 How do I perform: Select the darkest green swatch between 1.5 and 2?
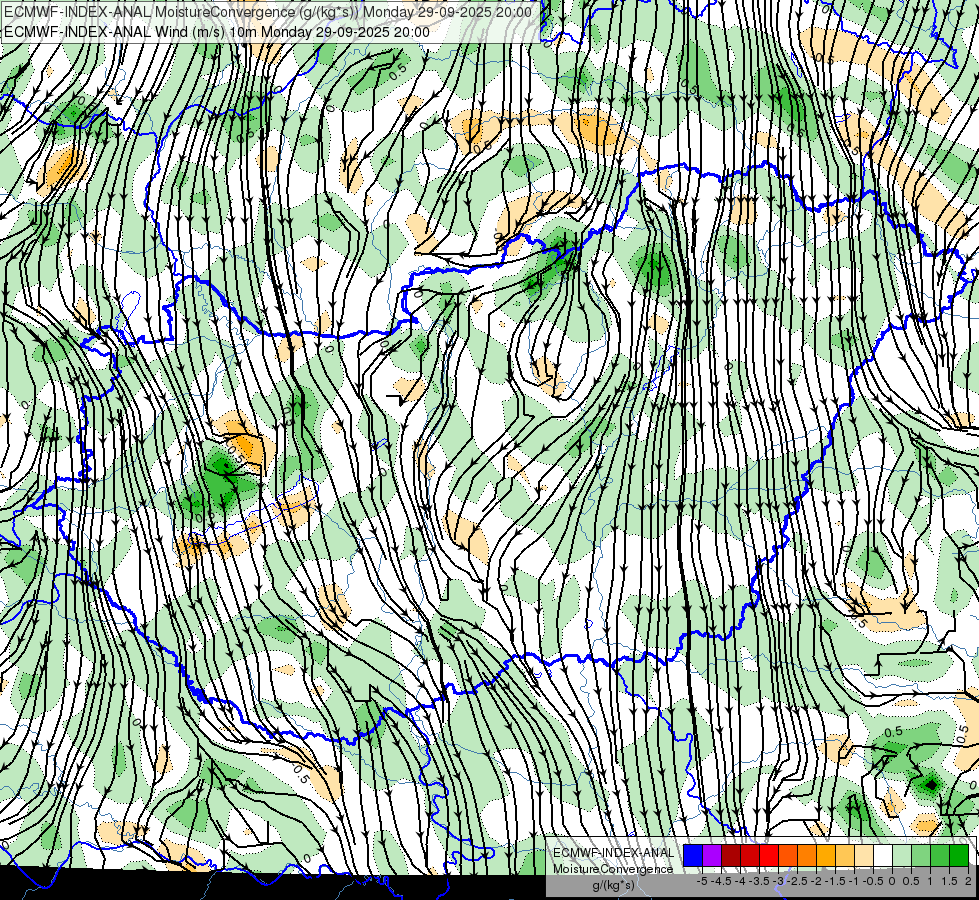(x=959, y=855)
